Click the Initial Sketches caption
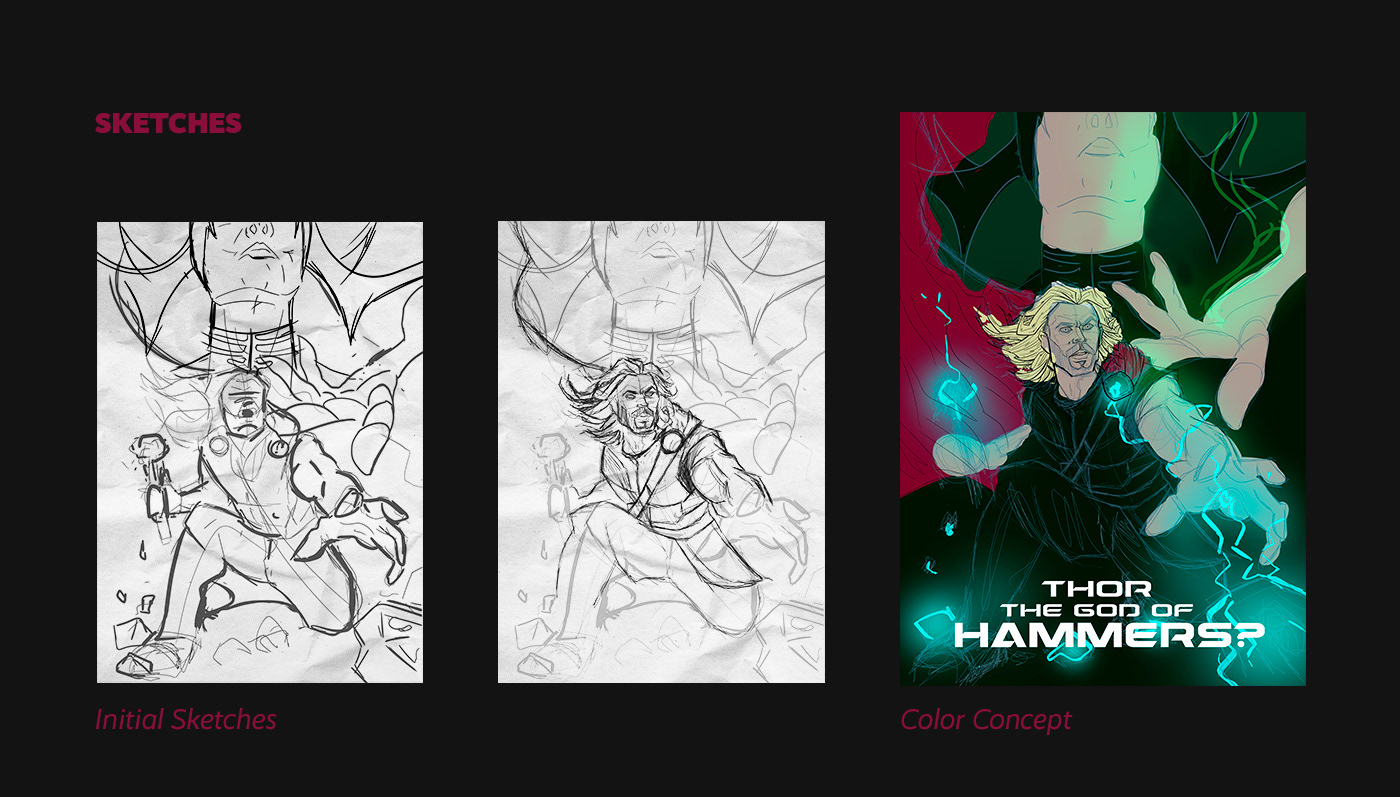 point(186,719)
